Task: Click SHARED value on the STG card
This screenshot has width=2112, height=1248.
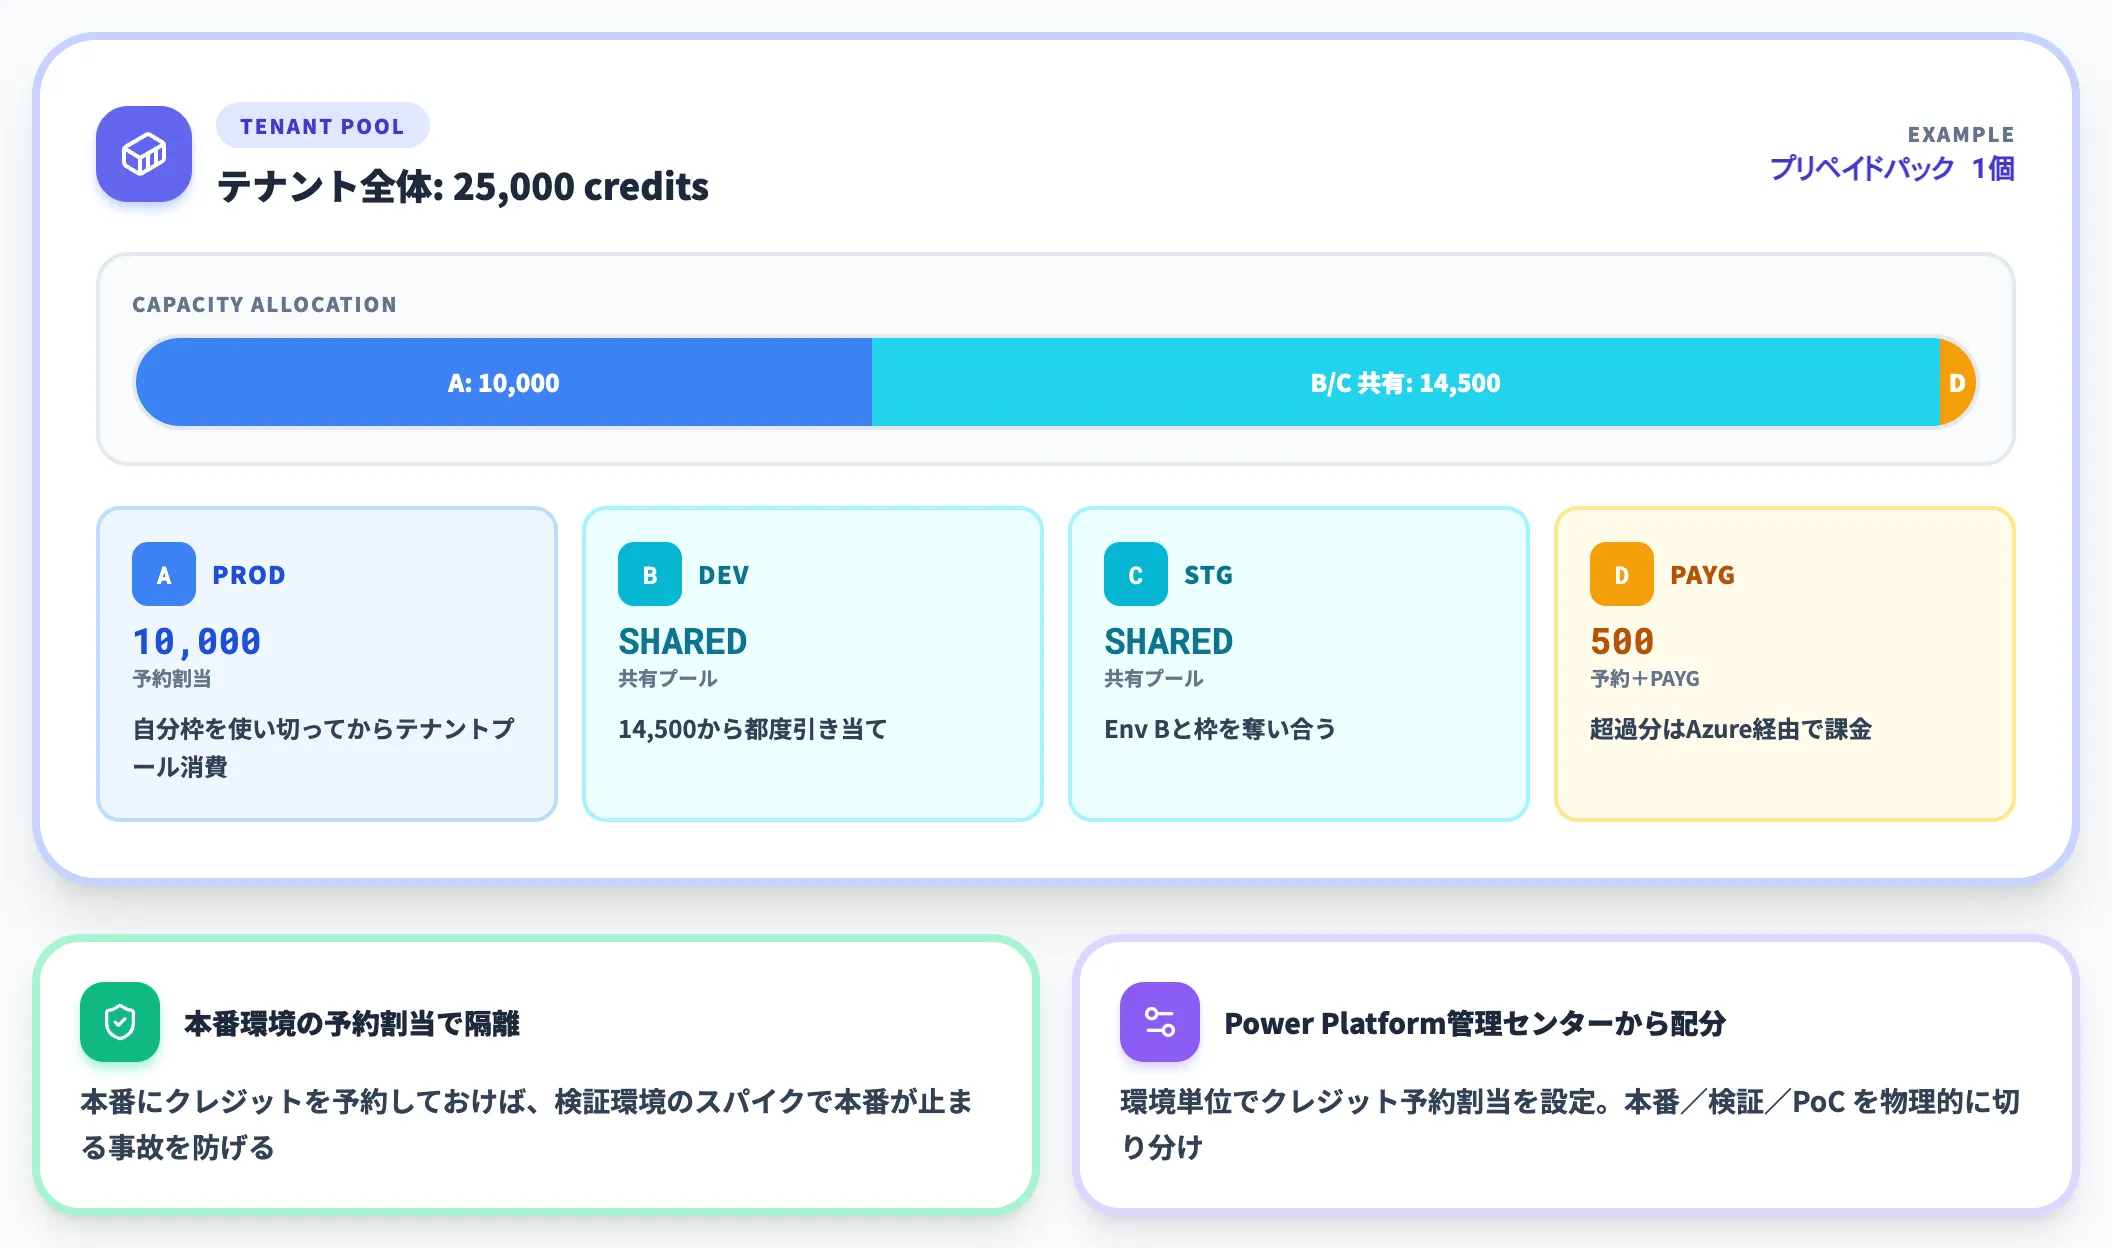Action: [x=1169, y=641]
